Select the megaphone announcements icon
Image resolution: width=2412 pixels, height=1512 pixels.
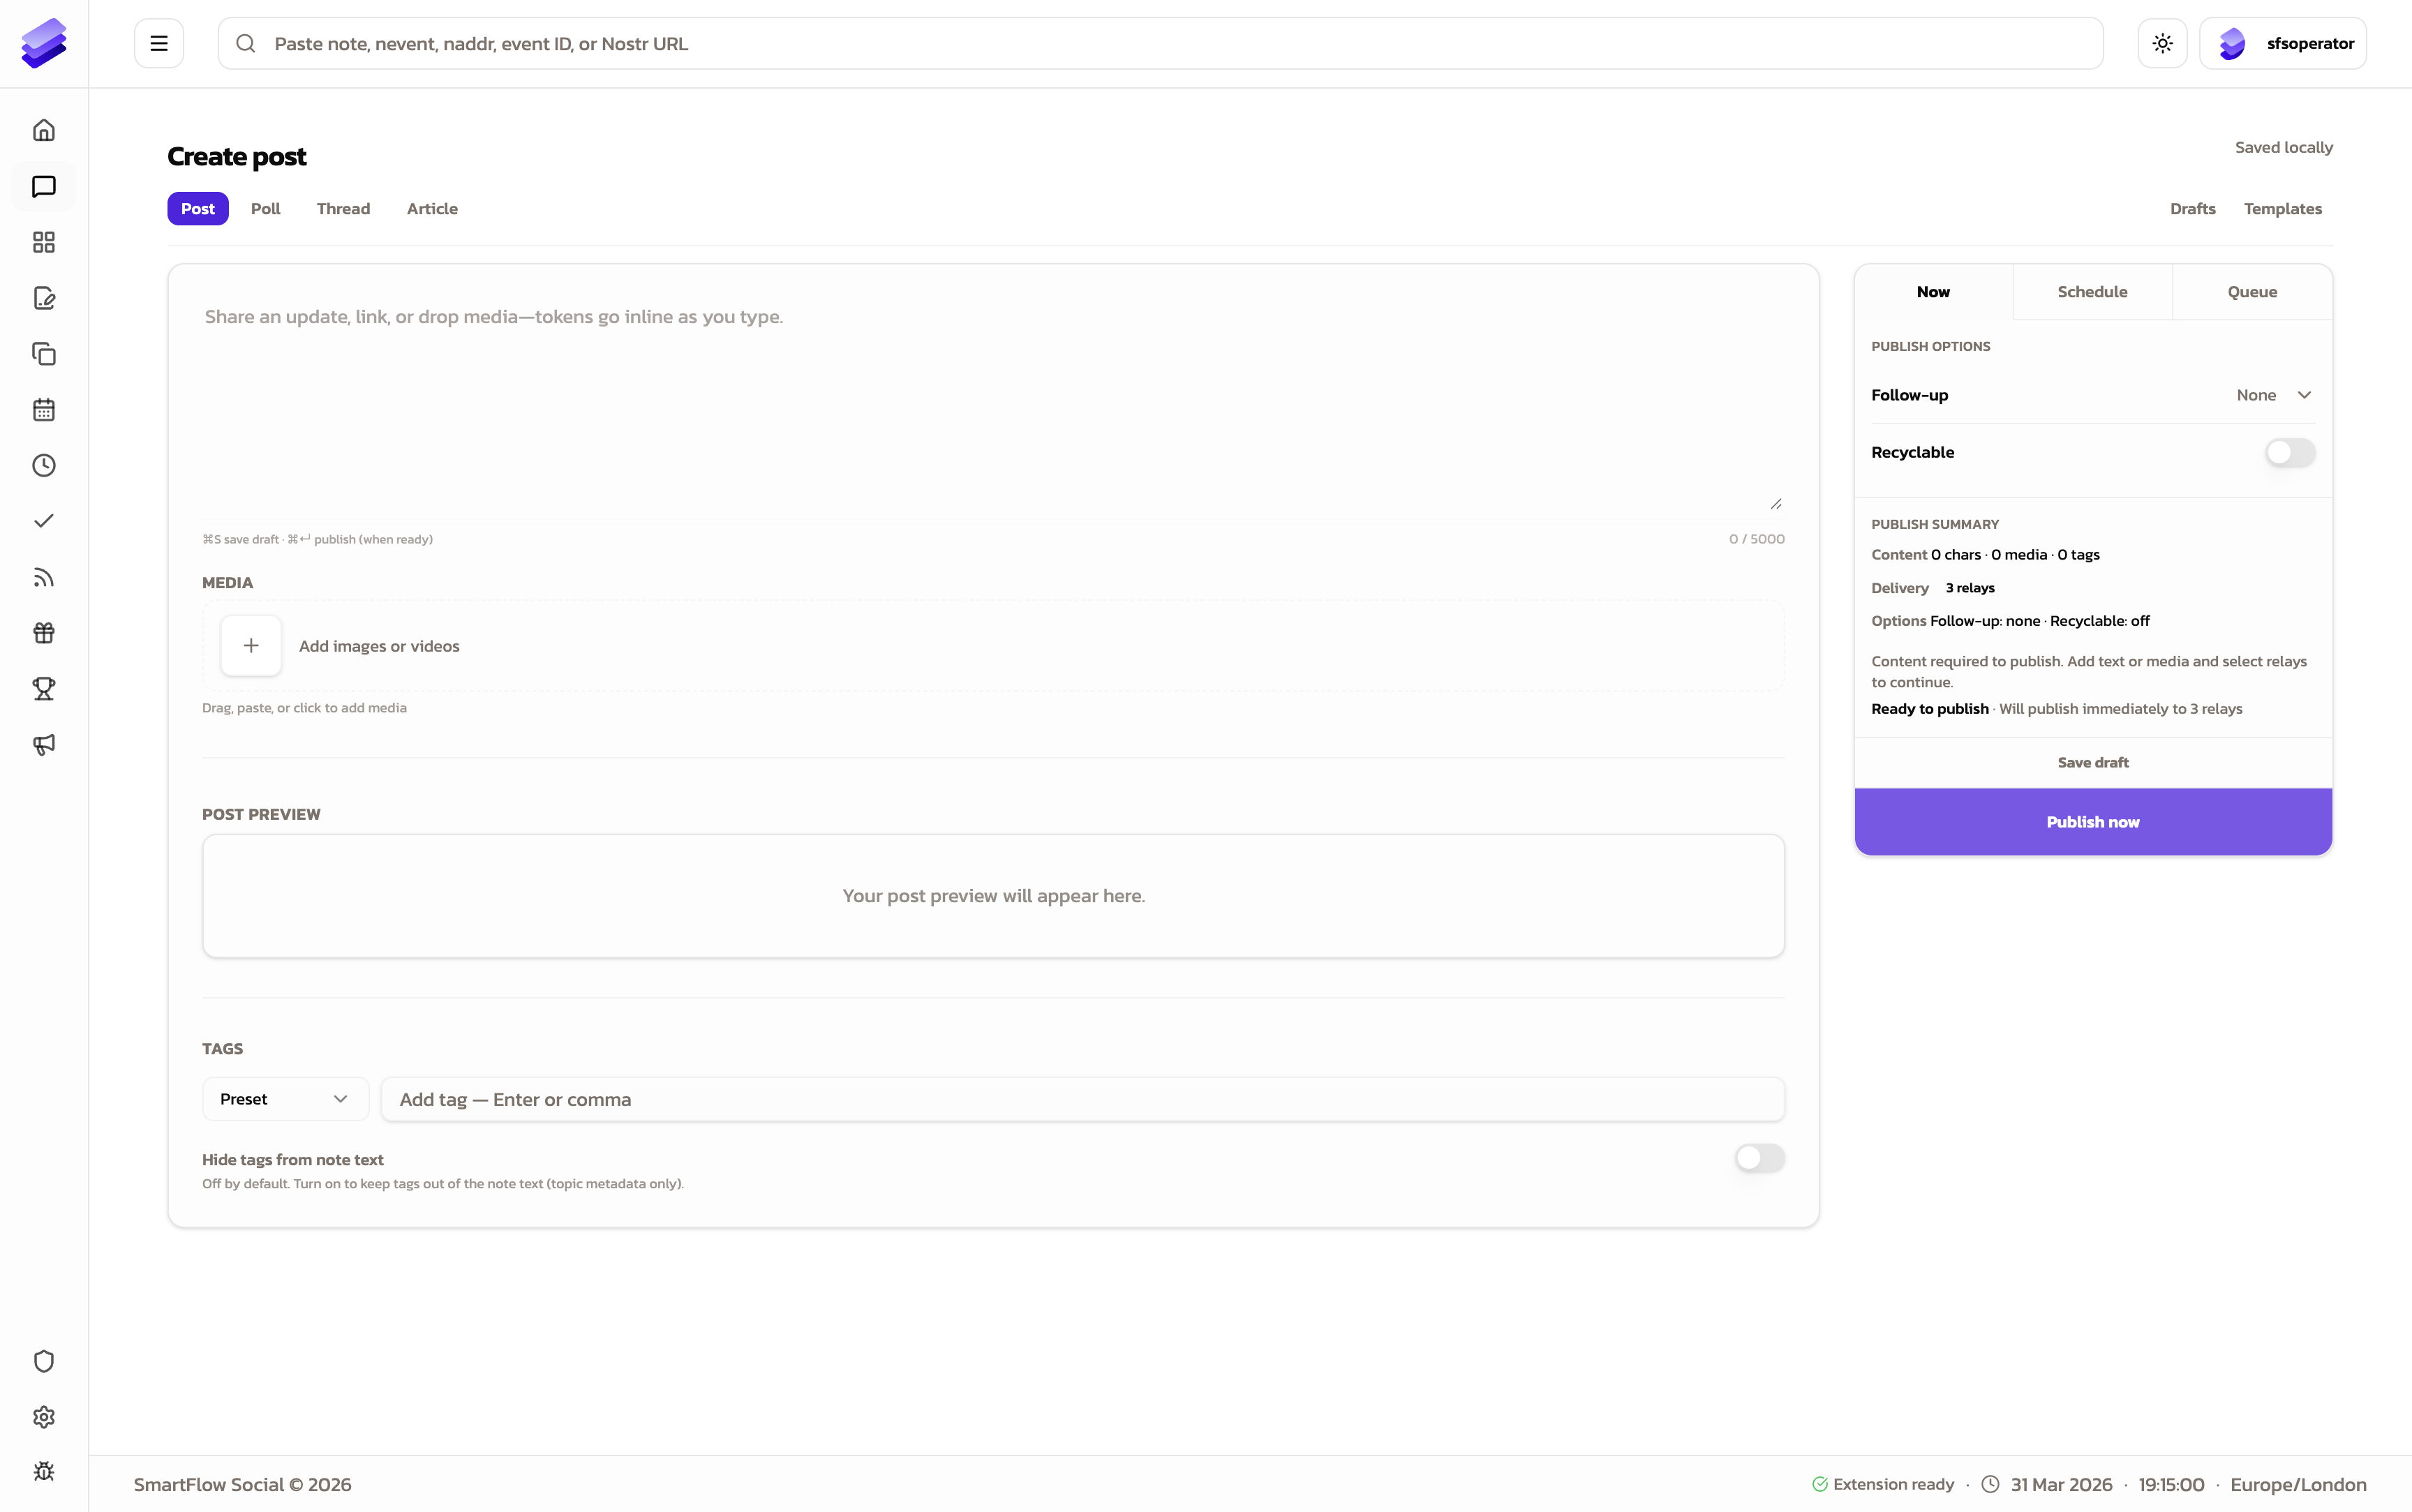tap(43, 744)
